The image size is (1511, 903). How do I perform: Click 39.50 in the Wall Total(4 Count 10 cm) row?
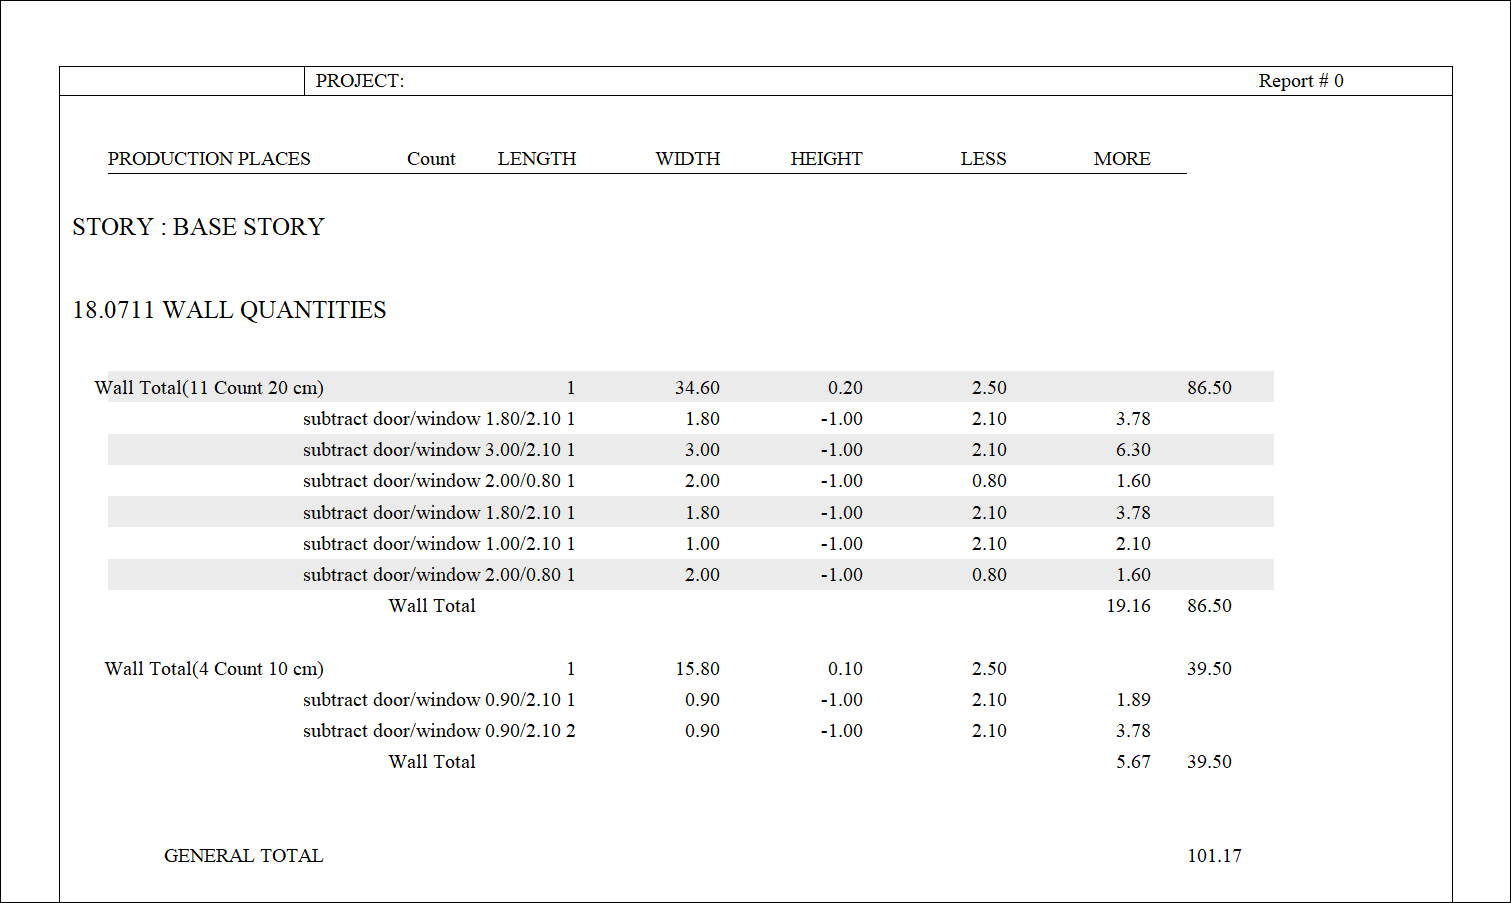pyautogui.click(x=1209, y=669)
